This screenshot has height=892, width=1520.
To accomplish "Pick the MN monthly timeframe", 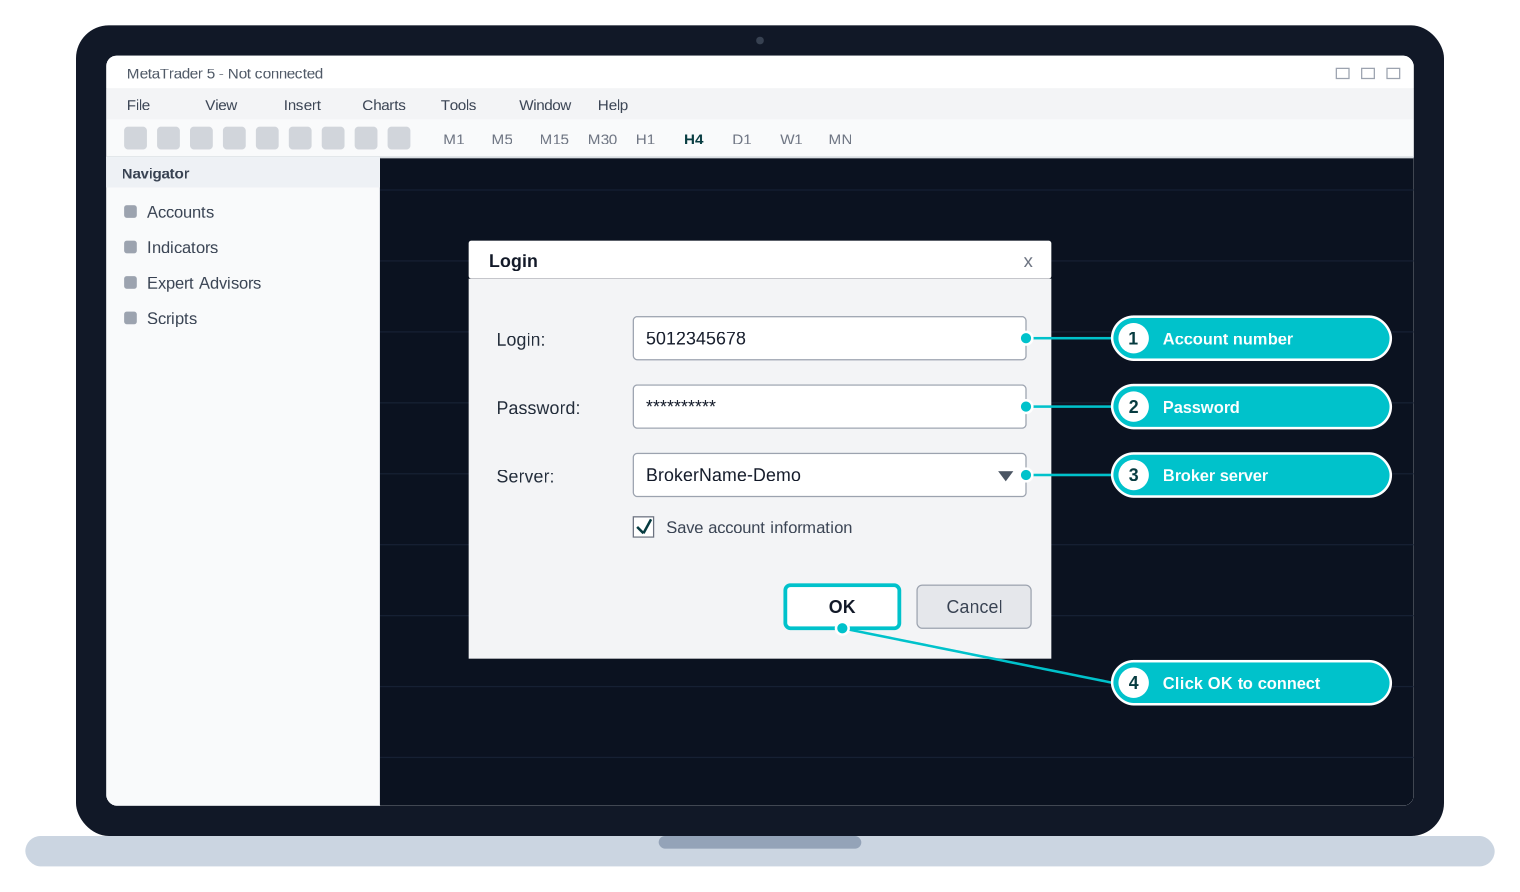I will pos(840,139).
